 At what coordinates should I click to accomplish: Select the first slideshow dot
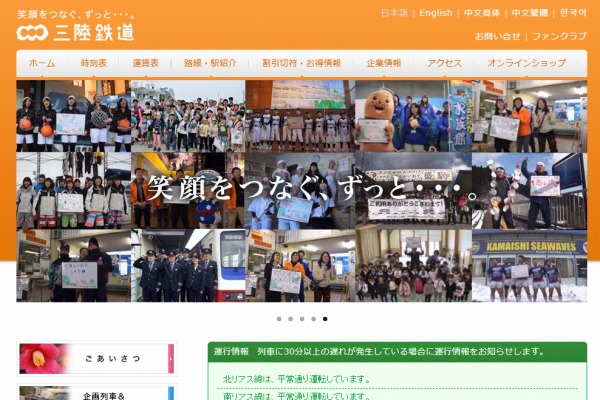pos(279,319)
